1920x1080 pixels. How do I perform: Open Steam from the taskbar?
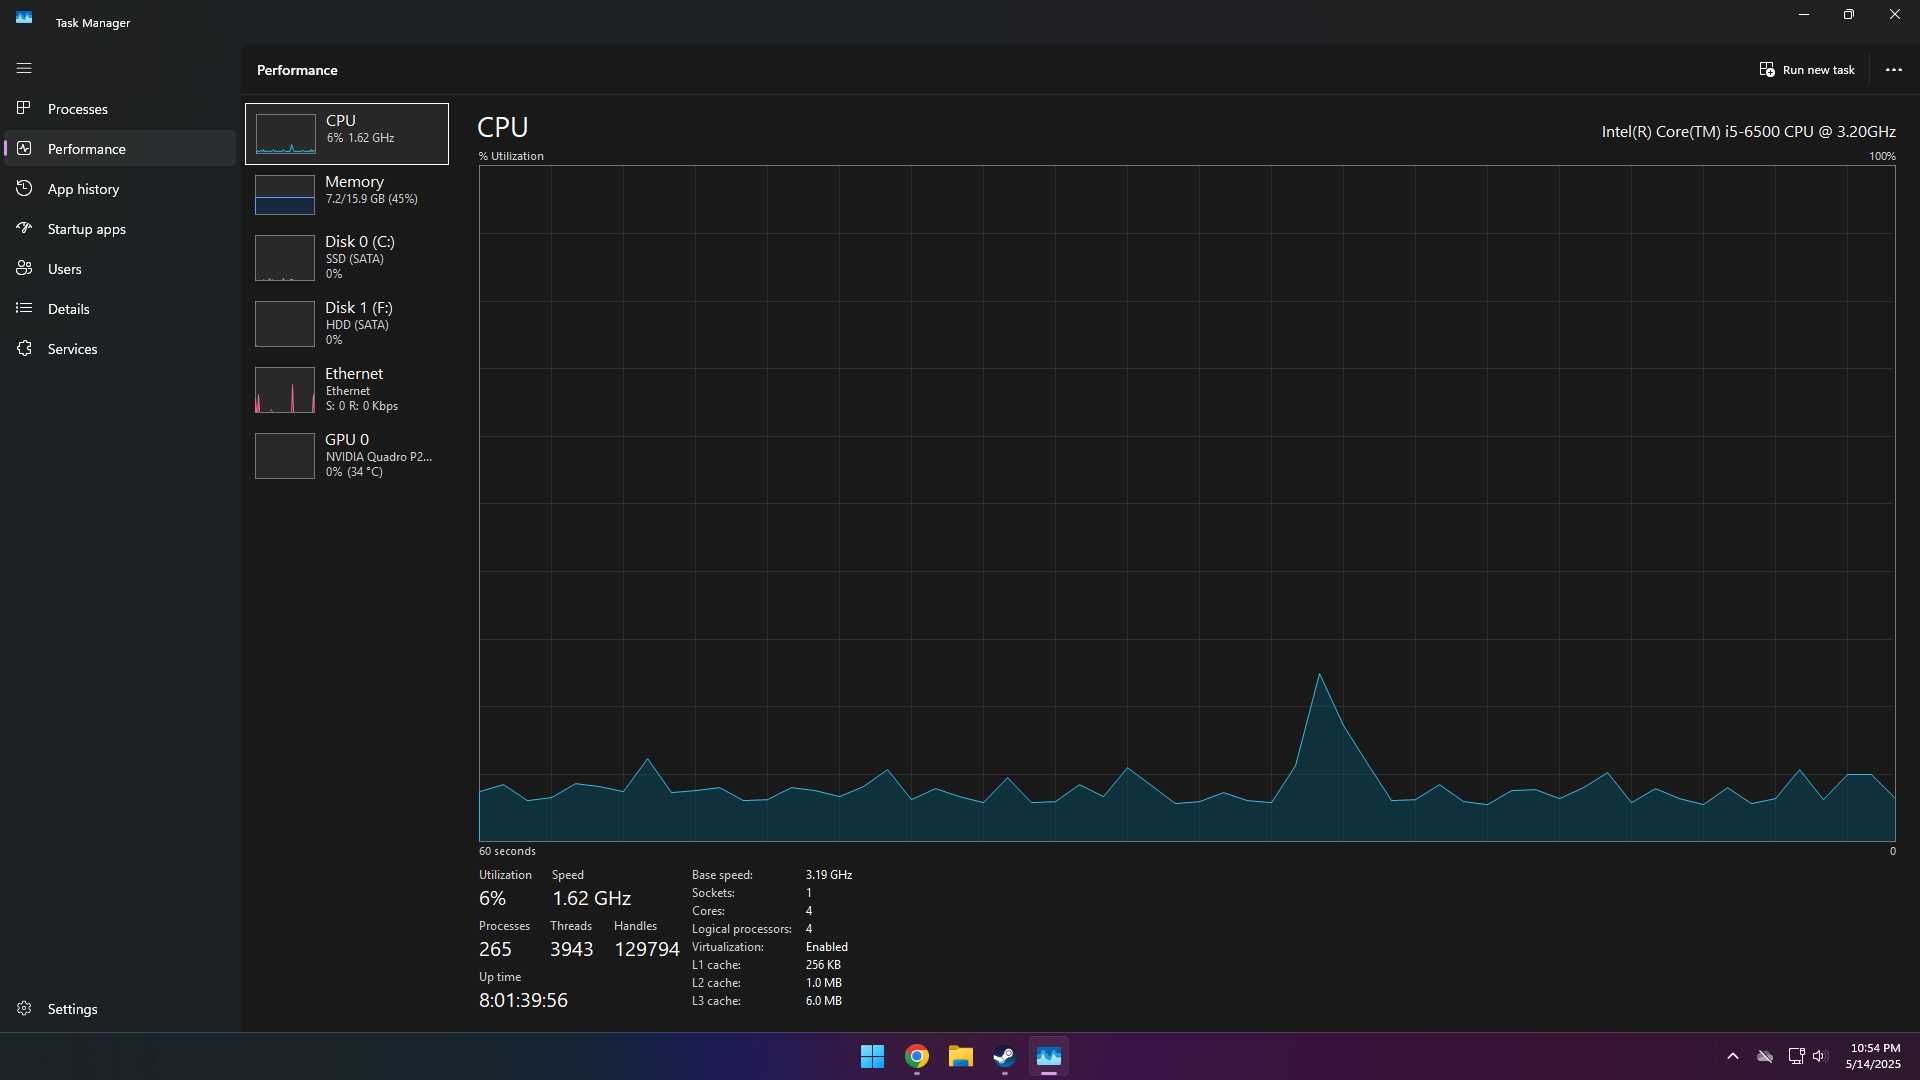click(1004, 1056)
